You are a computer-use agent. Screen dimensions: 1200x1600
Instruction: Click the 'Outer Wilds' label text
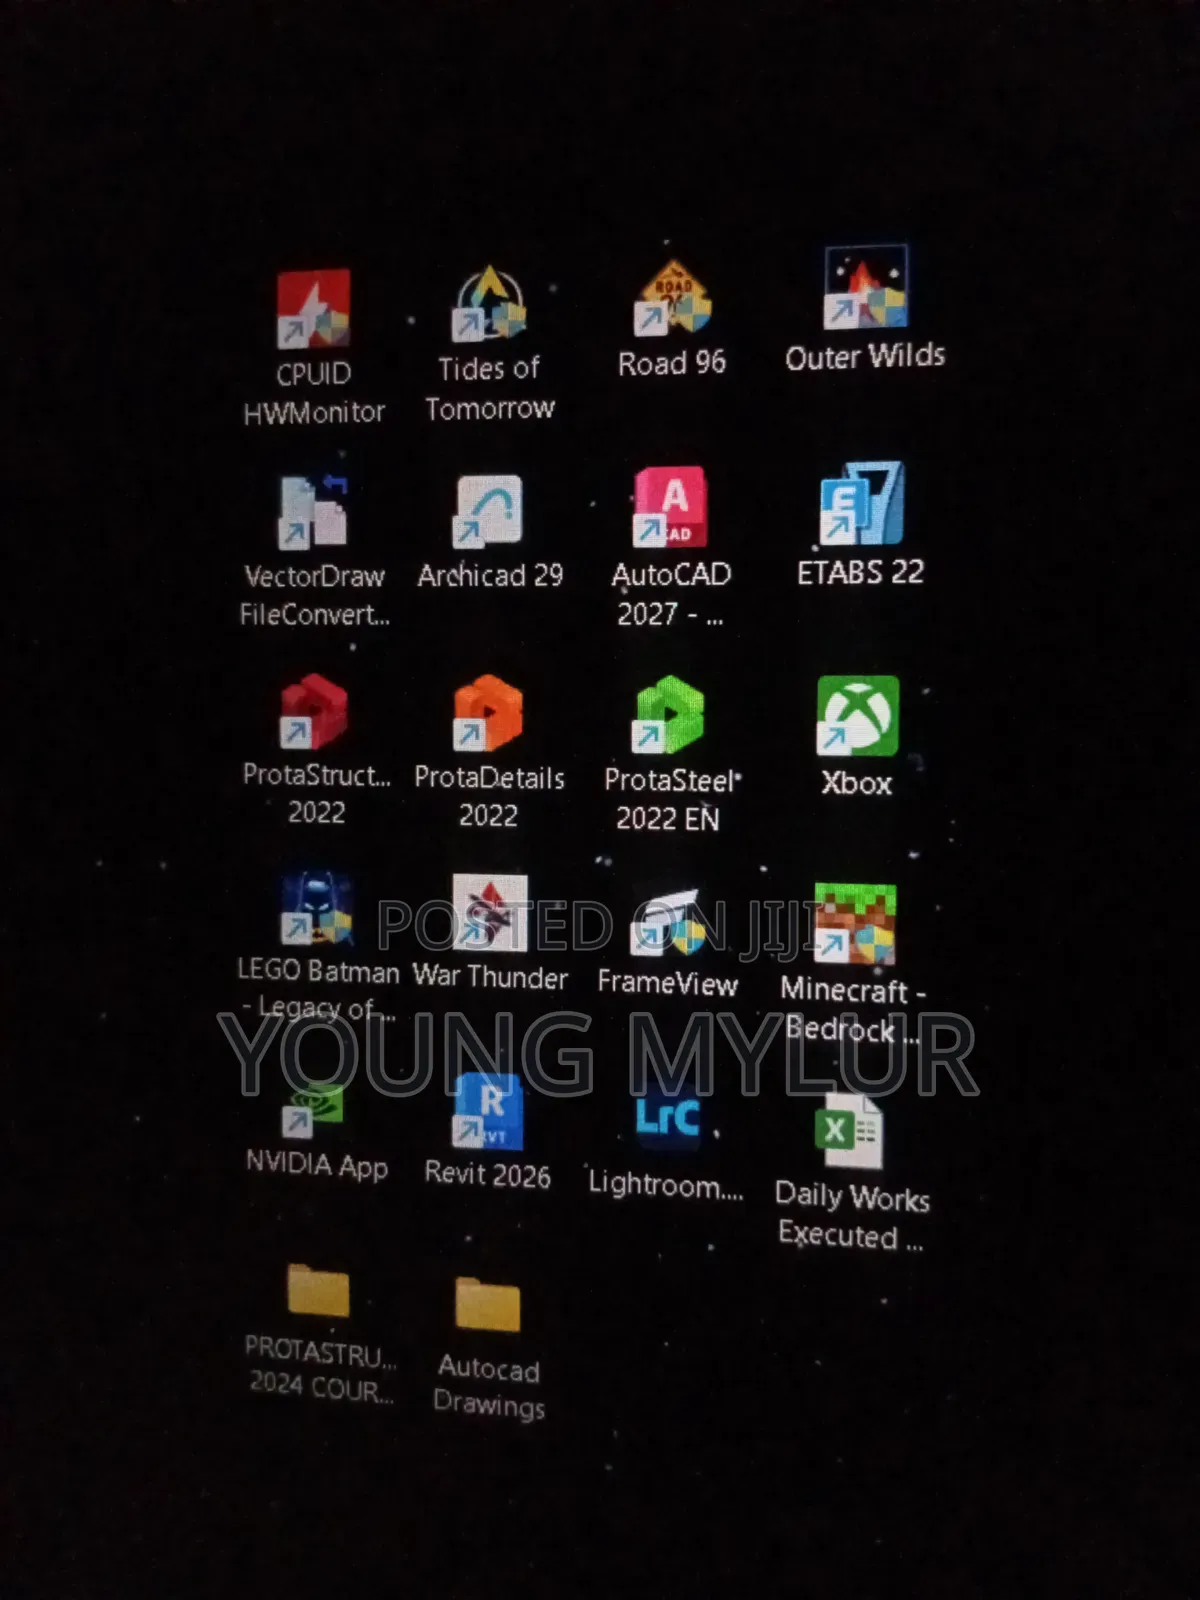(x=865, y=356)
